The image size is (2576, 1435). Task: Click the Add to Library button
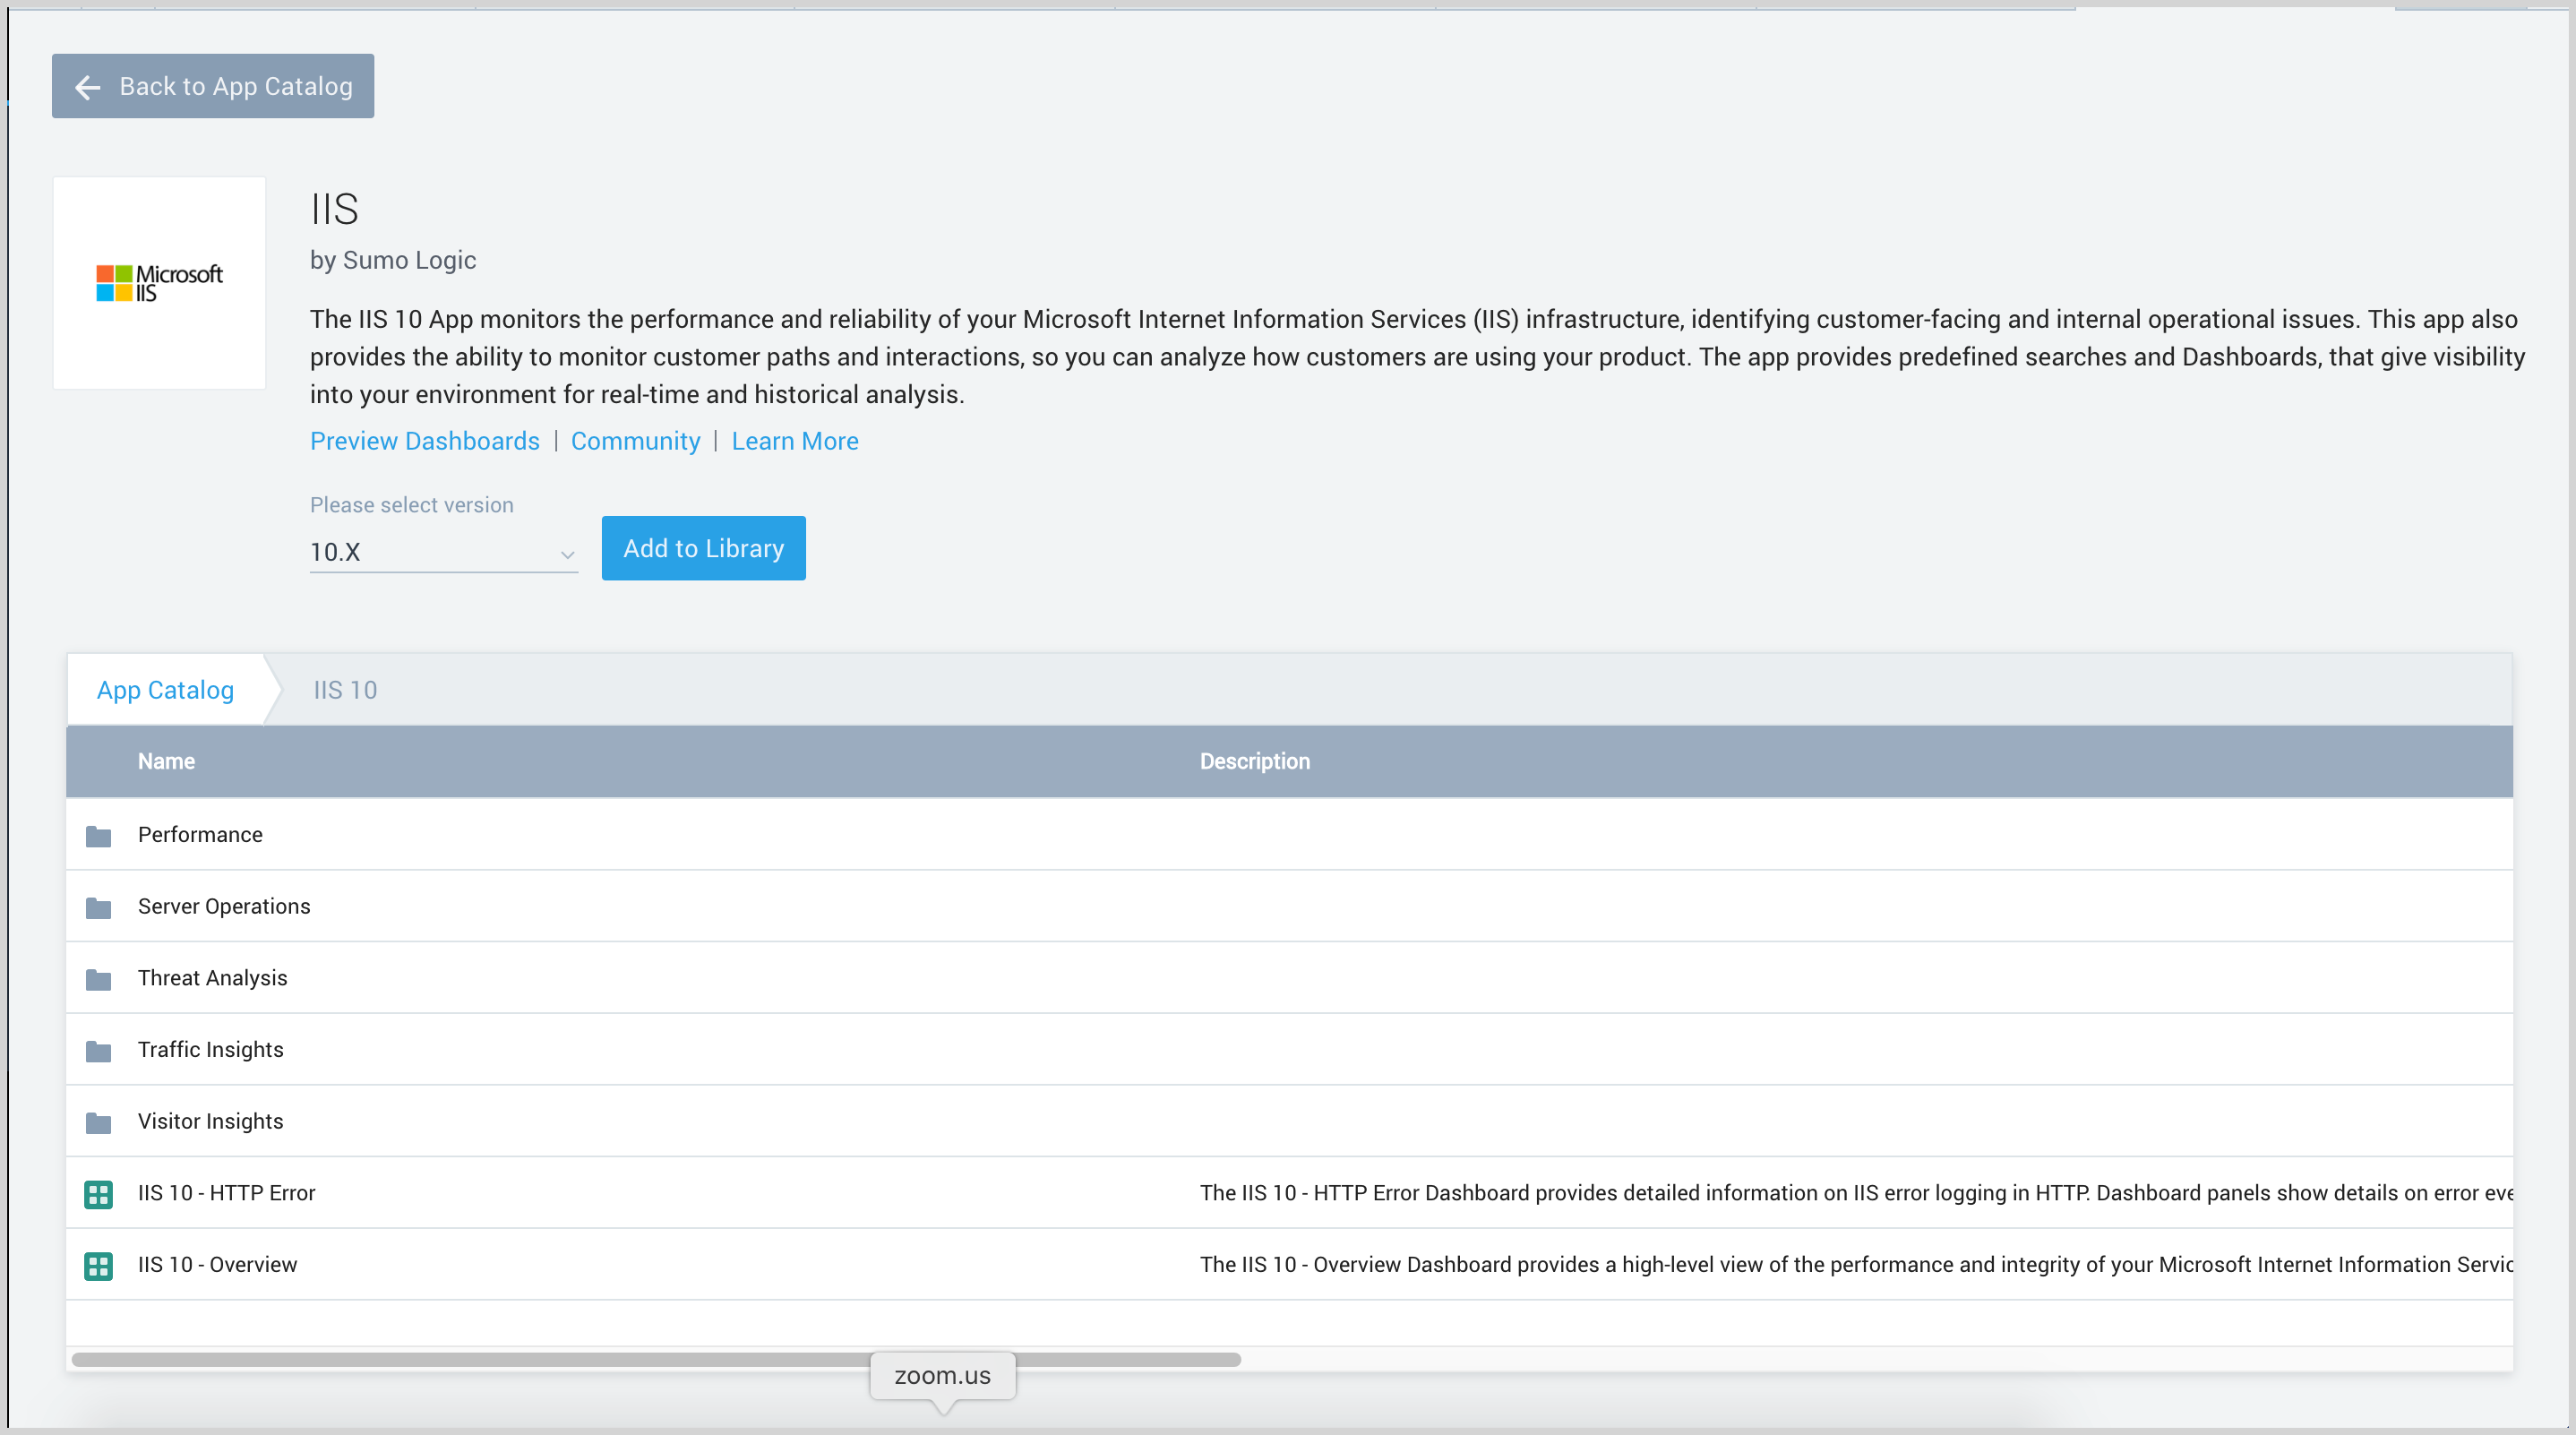[703, 548]
